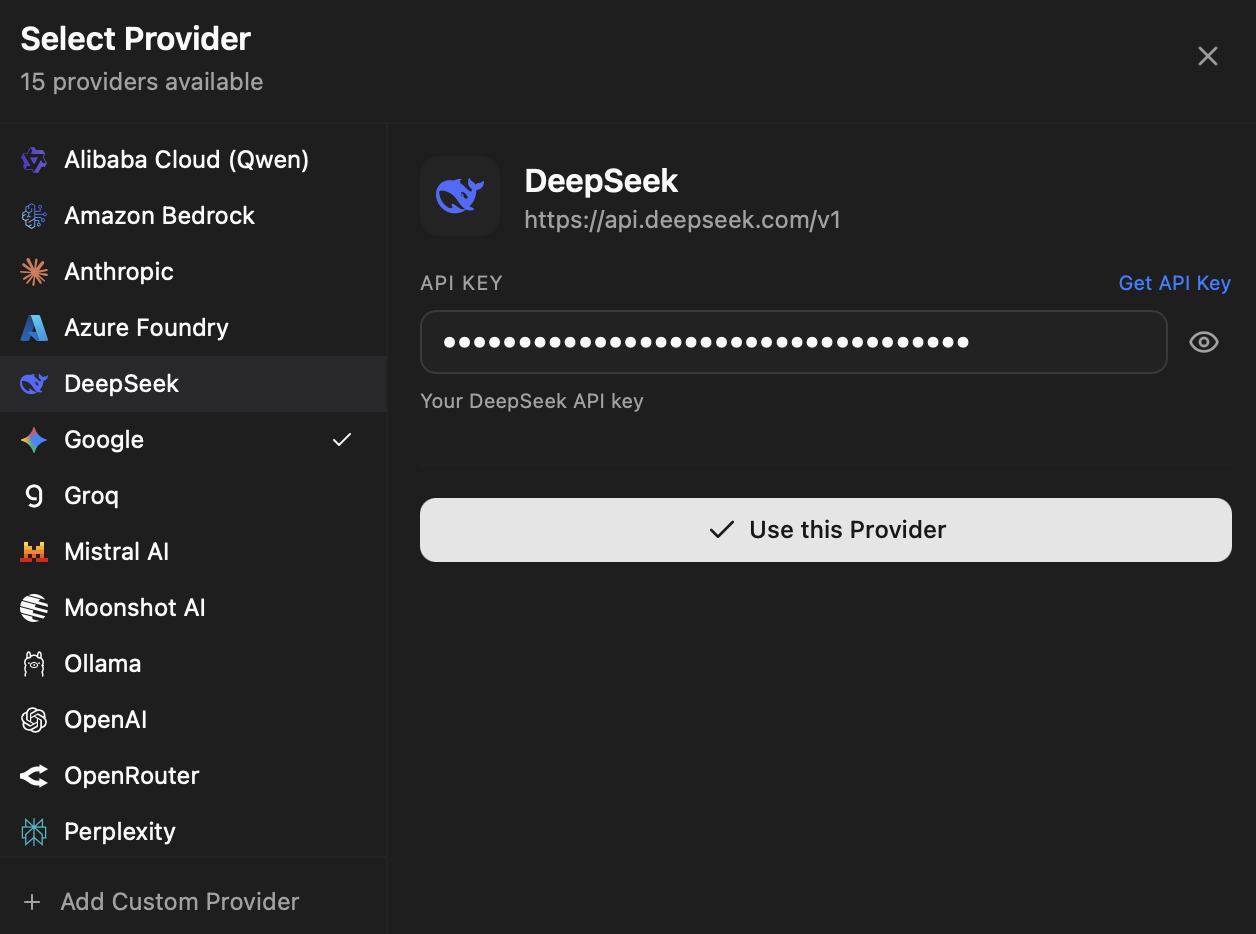
Task: Select the highlighted DeepSeek row
Action: tap(193, 384)
